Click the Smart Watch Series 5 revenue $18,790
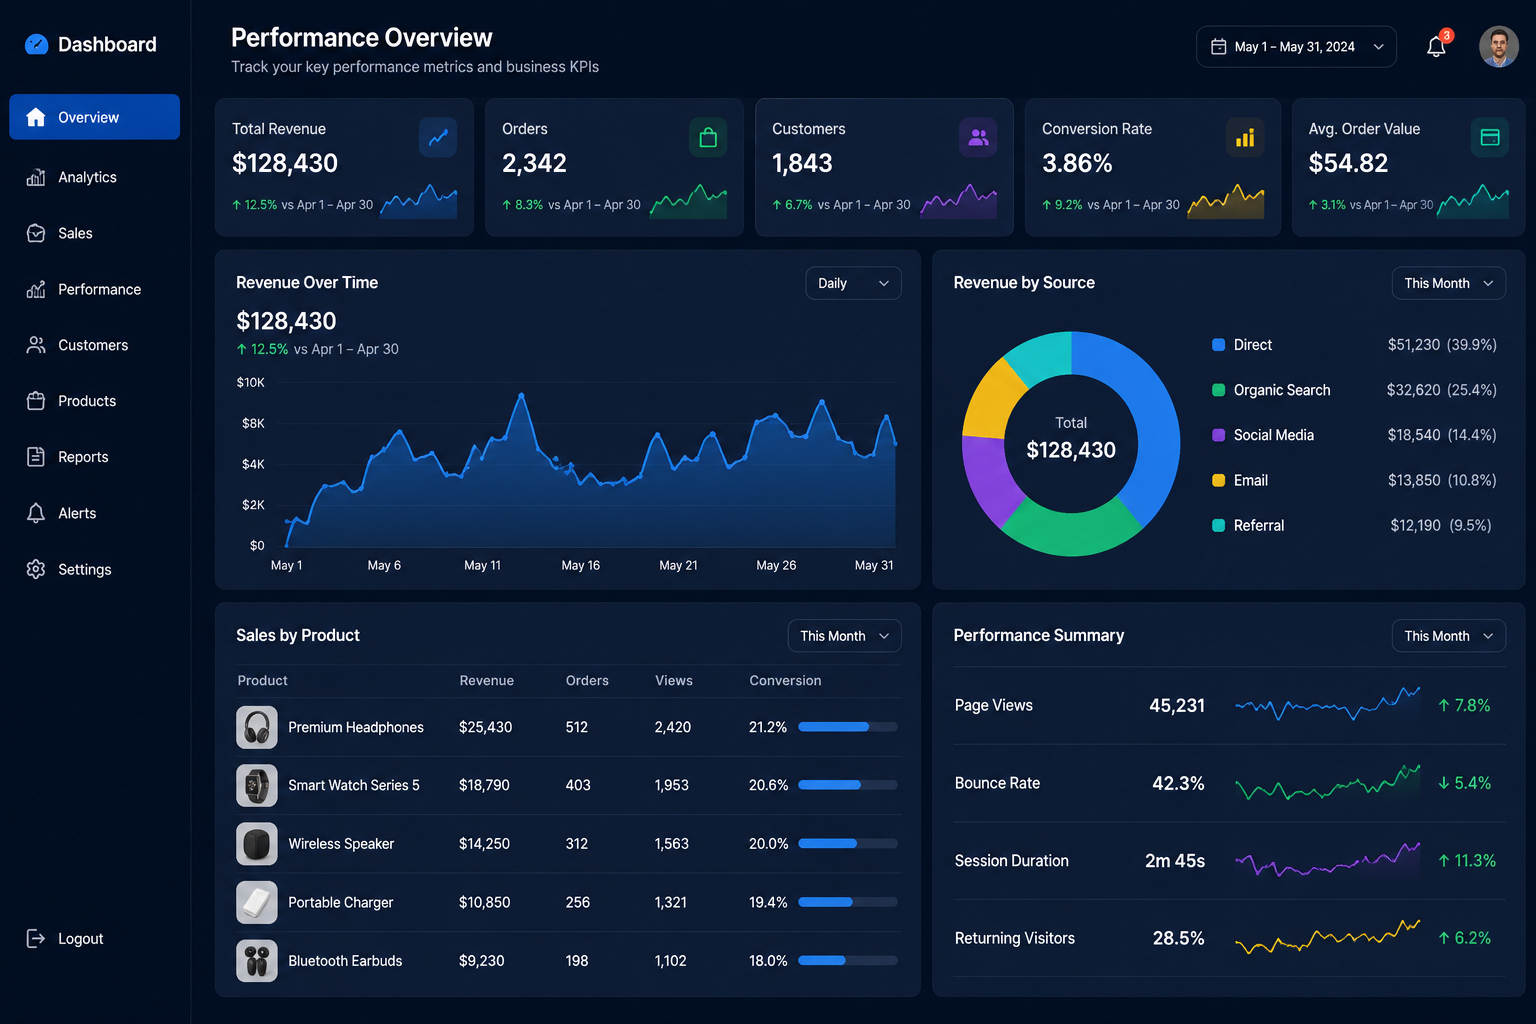The width and height of the screenshot is (1536, 1024). [484, 785]
